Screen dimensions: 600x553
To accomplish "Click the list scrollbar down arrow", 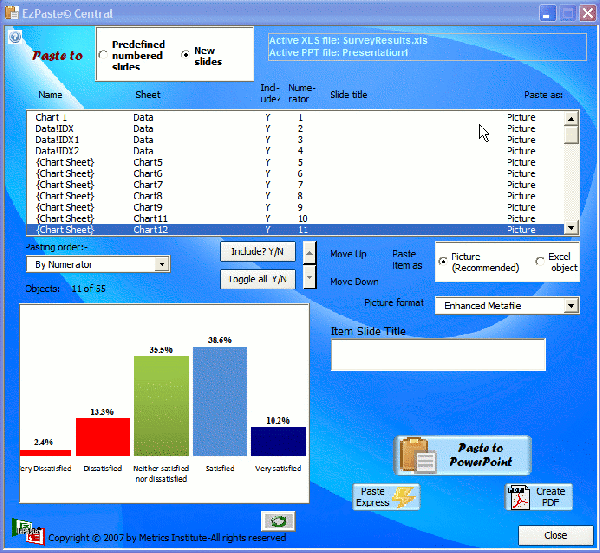I will 571,228.
